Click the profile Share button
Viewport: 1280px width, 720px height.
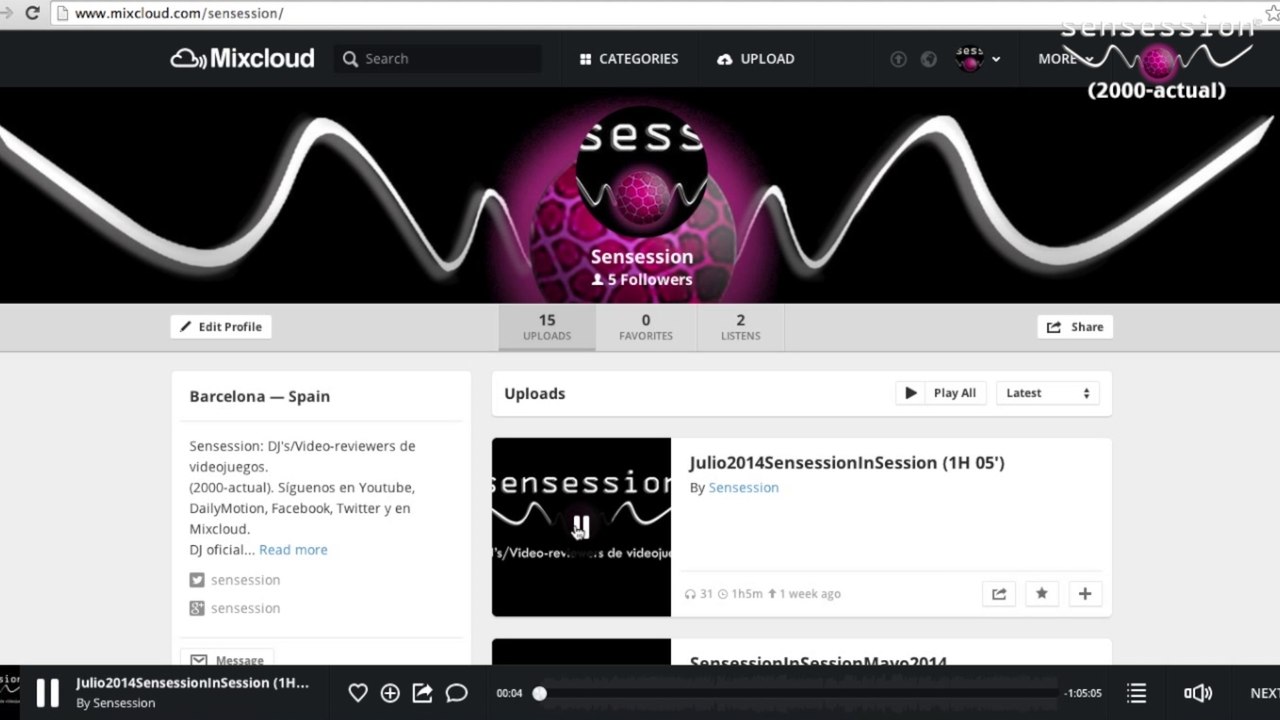[x=1075, y=327]
